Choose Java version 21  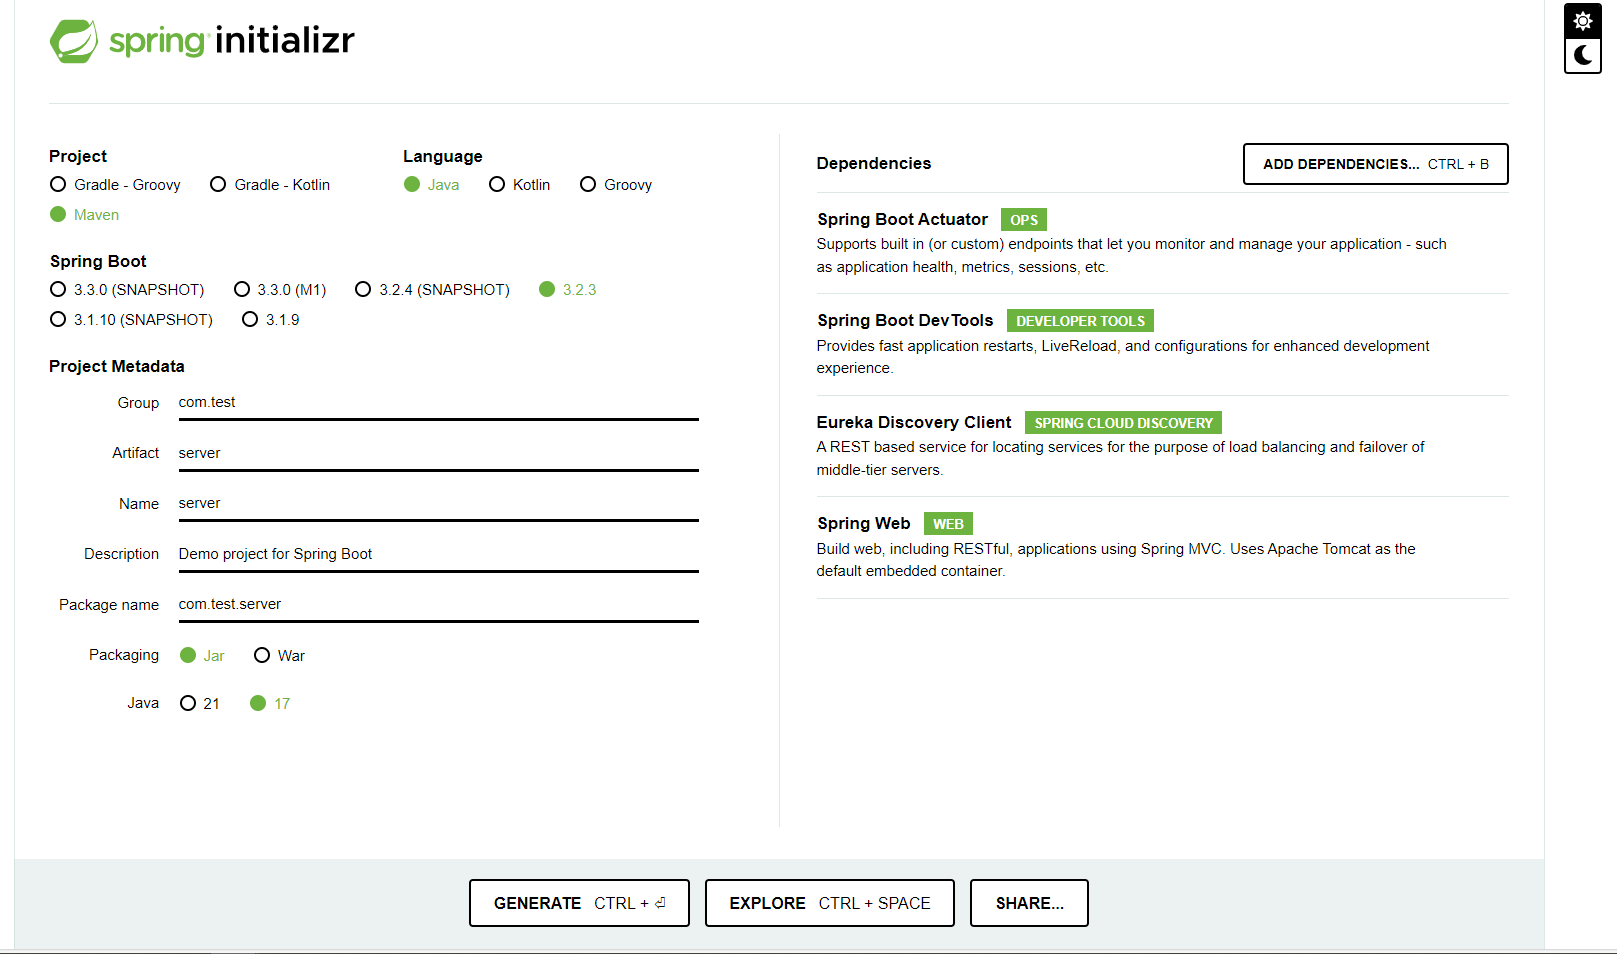[200, 704]
